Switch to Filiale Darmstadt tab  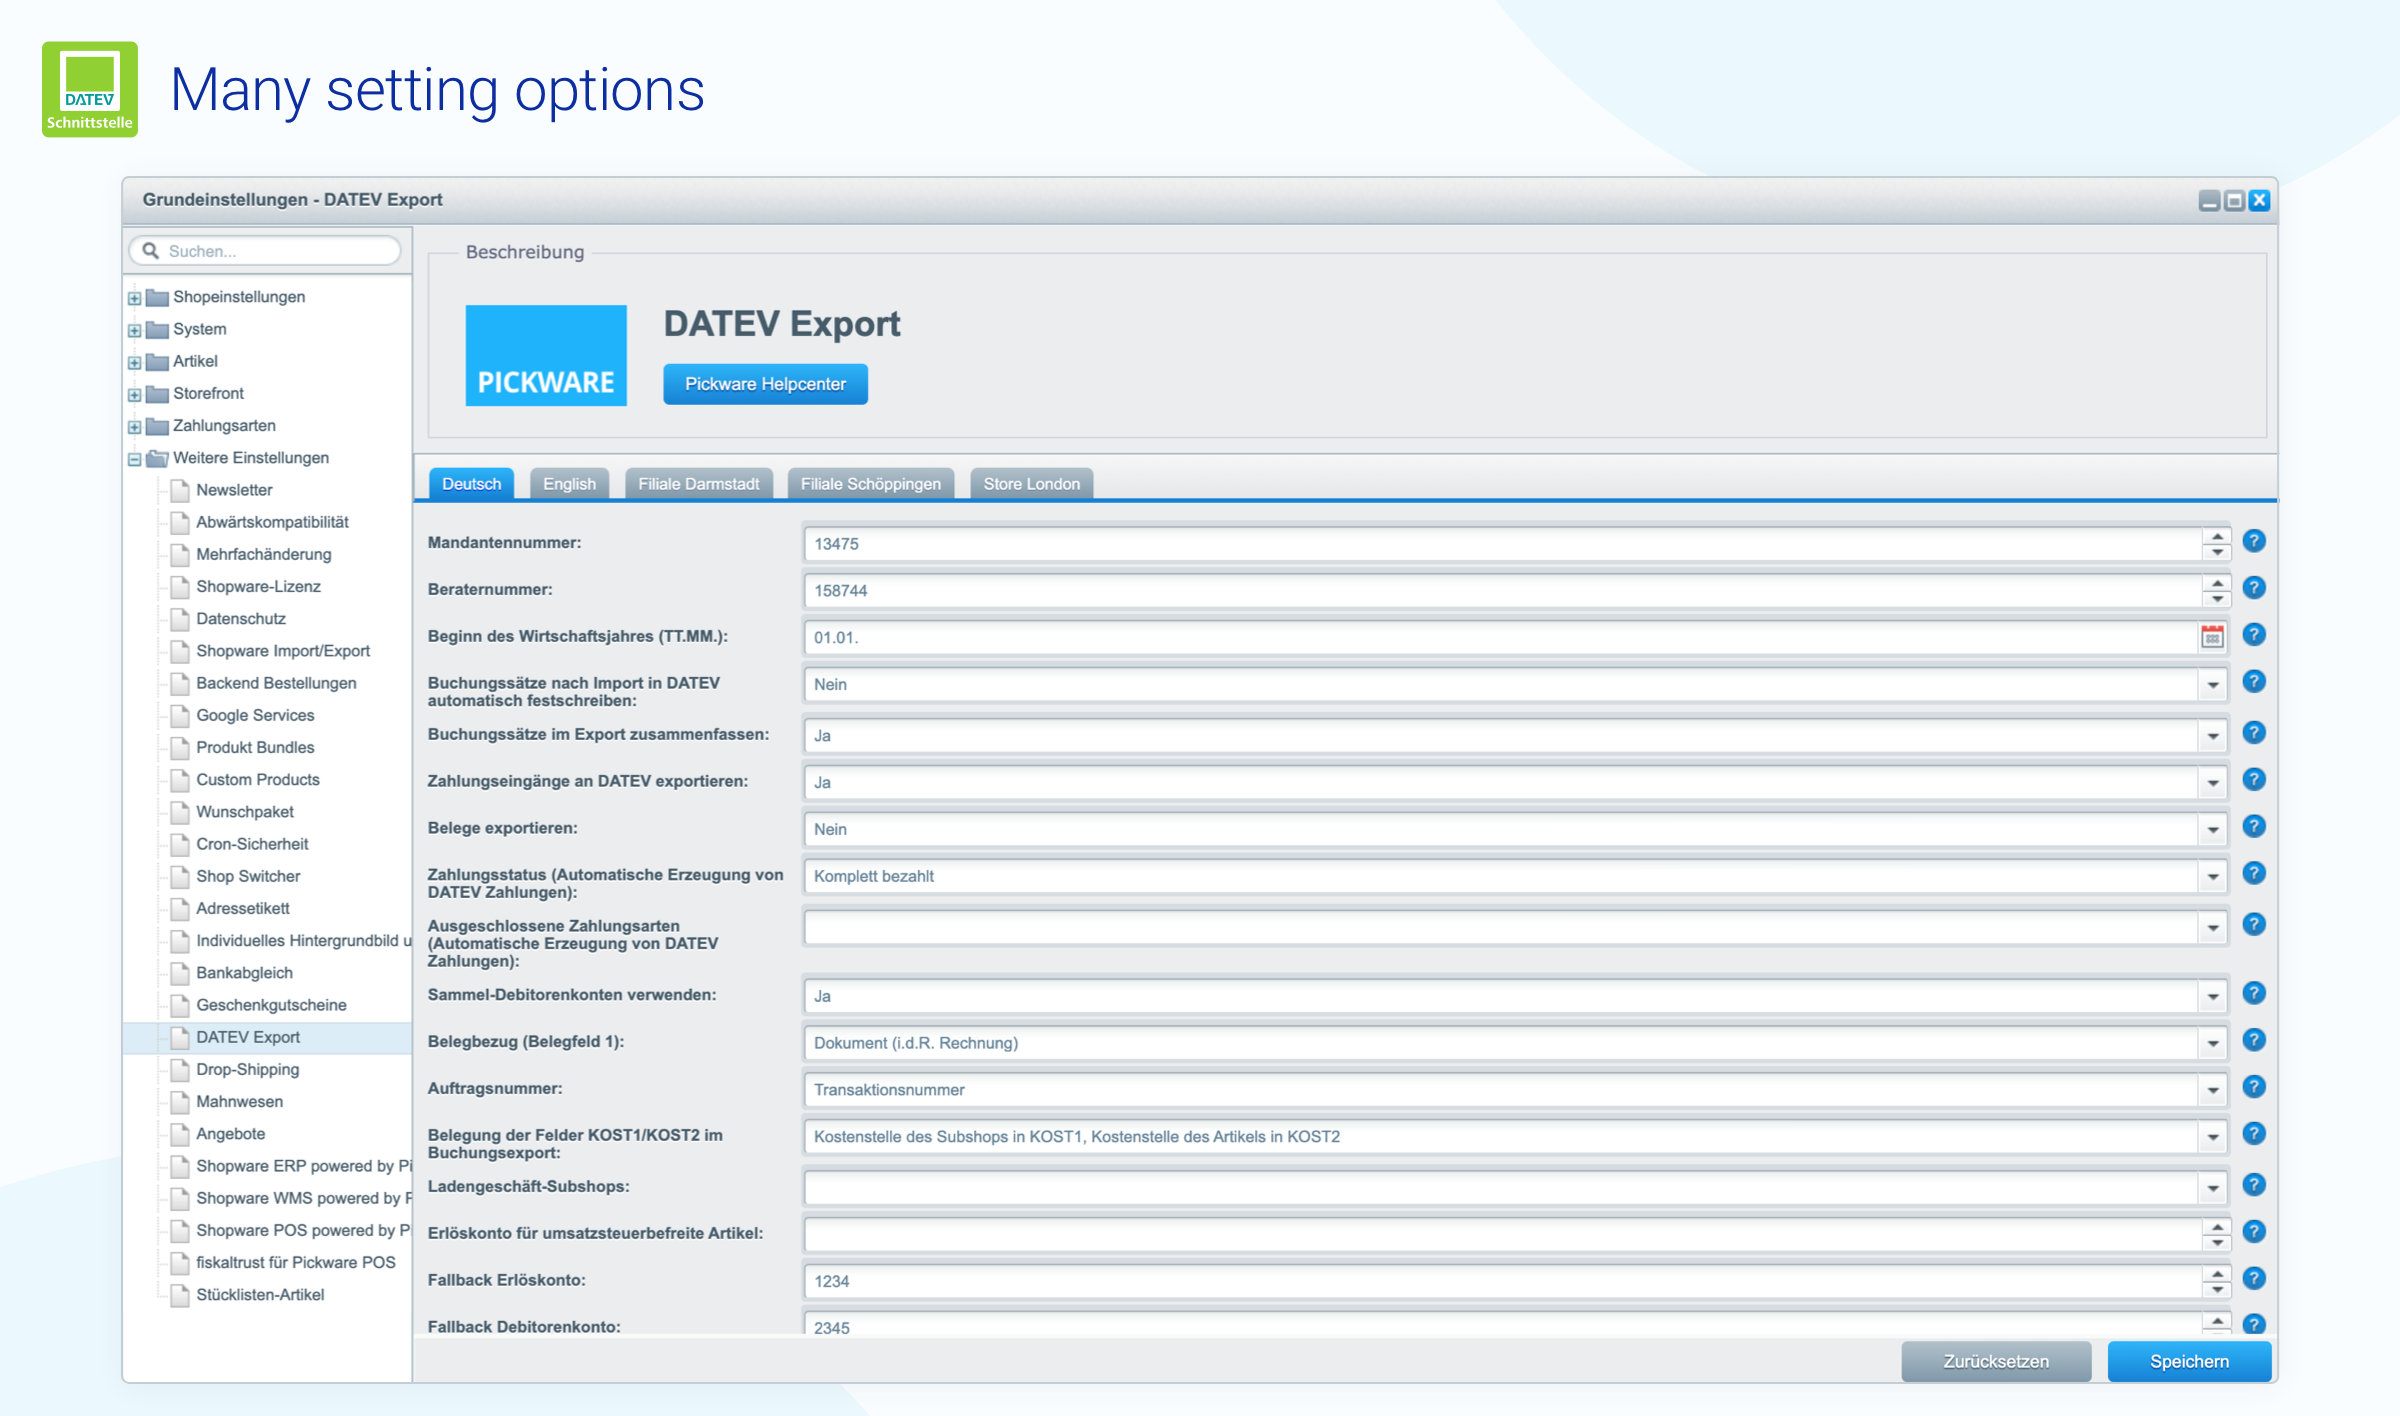(699, 484)
